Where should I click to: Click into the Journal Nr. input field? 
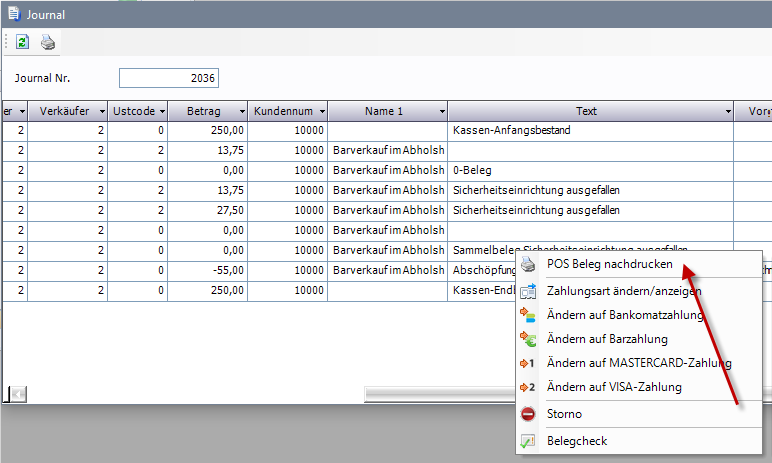168,78
